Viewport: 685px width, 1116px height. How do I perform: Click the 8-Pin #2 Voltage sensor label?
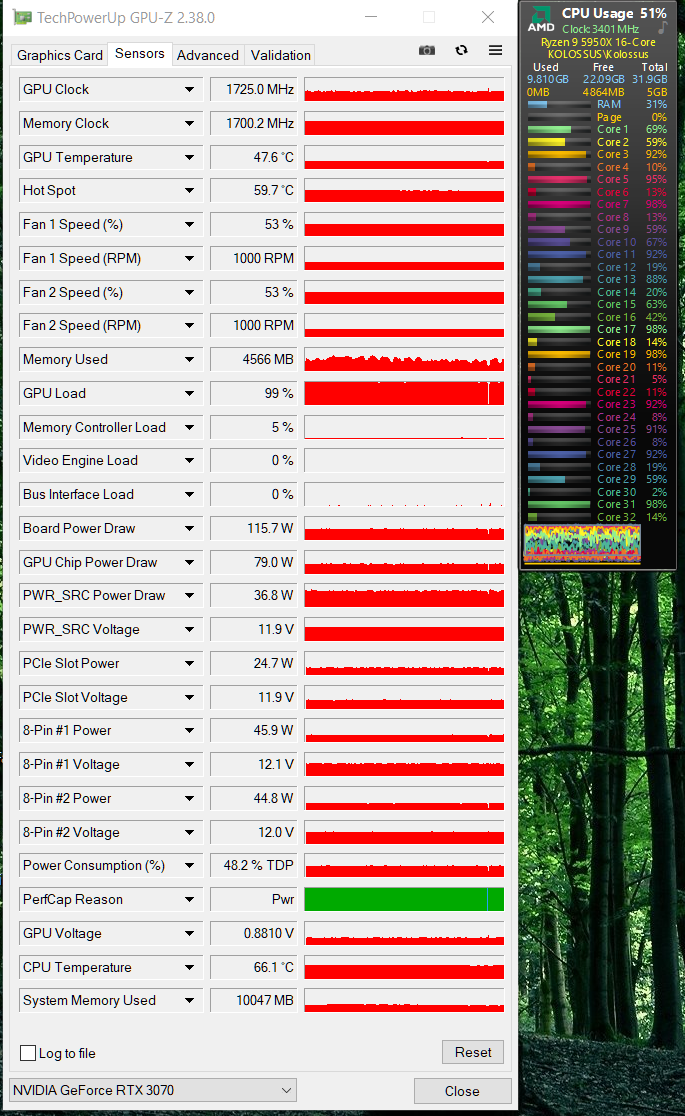click(71, 833)
